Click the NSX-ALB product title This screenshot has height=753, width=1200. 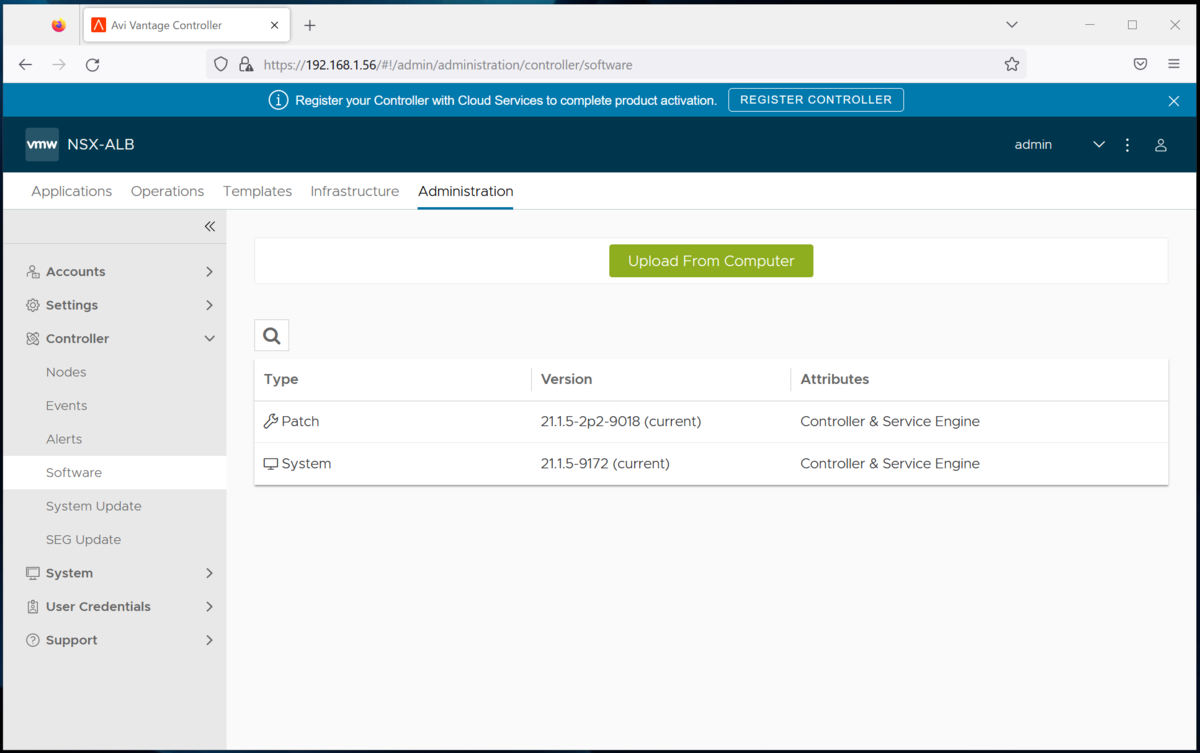[x=101, y=145]
